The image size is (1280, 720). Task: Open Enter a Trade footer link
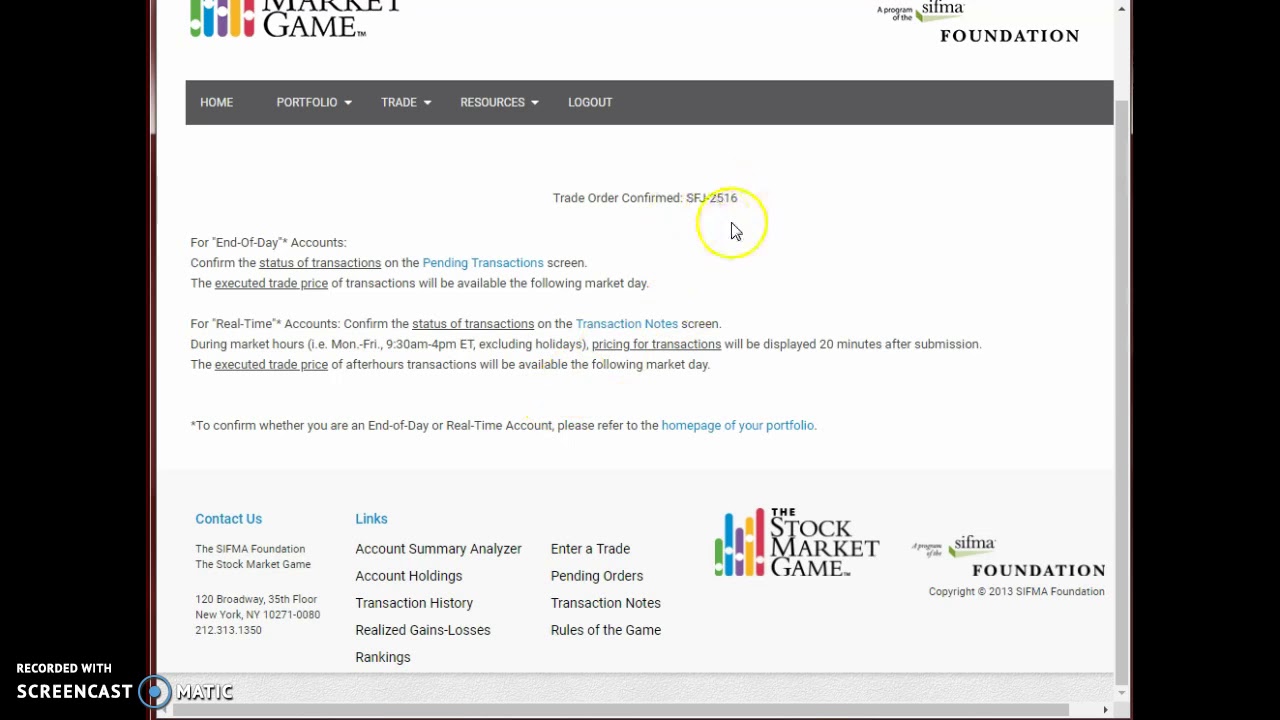pos(590,549)
